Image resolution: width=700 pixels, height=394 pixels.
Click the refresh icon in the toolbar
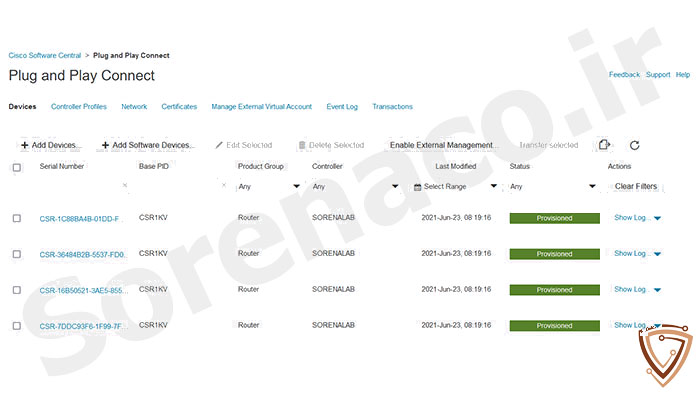tap(634, 145)
